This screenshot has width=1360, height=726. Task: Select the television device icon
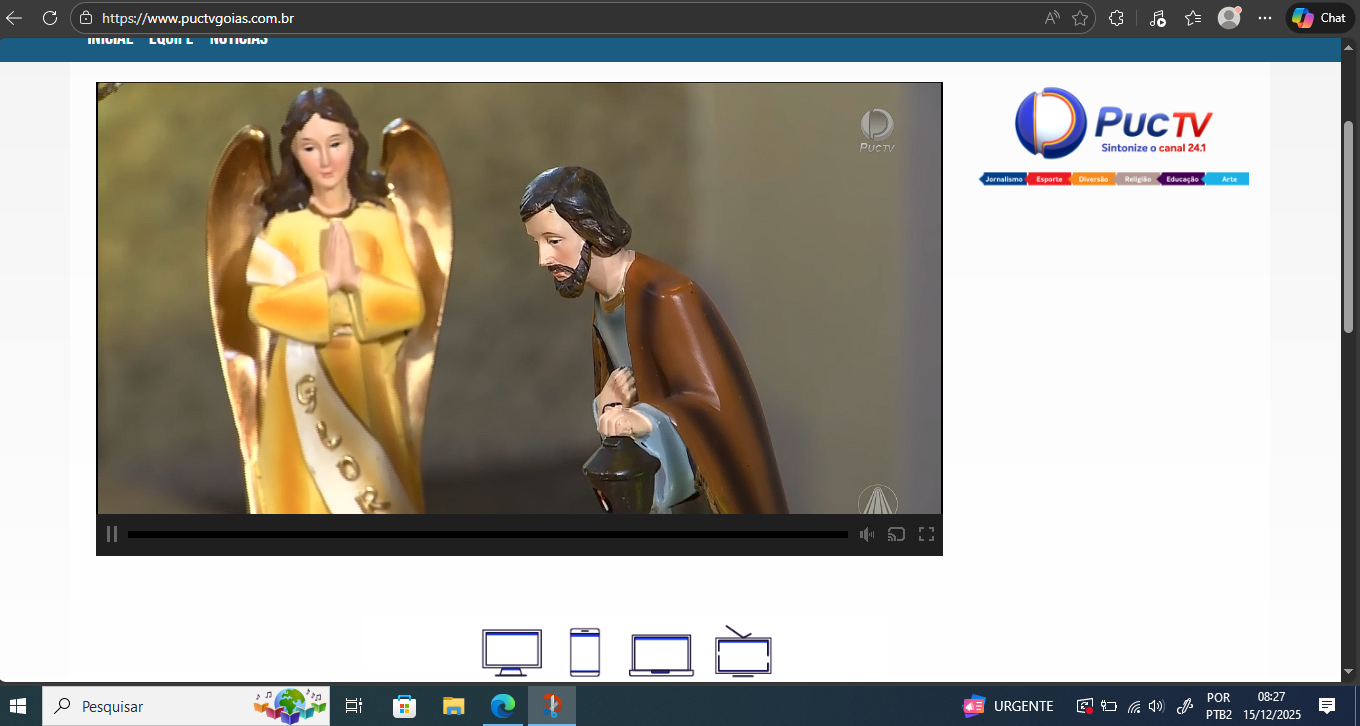click(x=743, y=652)
